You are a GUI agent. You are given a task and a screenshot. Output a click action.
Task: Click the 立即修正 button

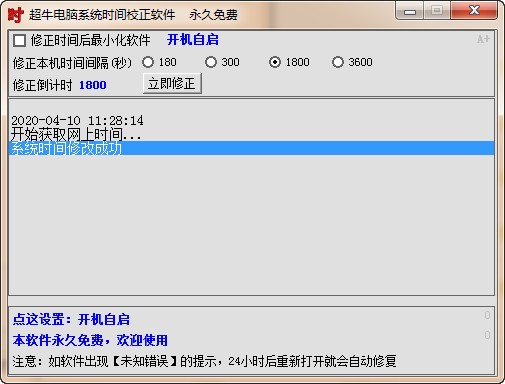click(x=172, y=83)
